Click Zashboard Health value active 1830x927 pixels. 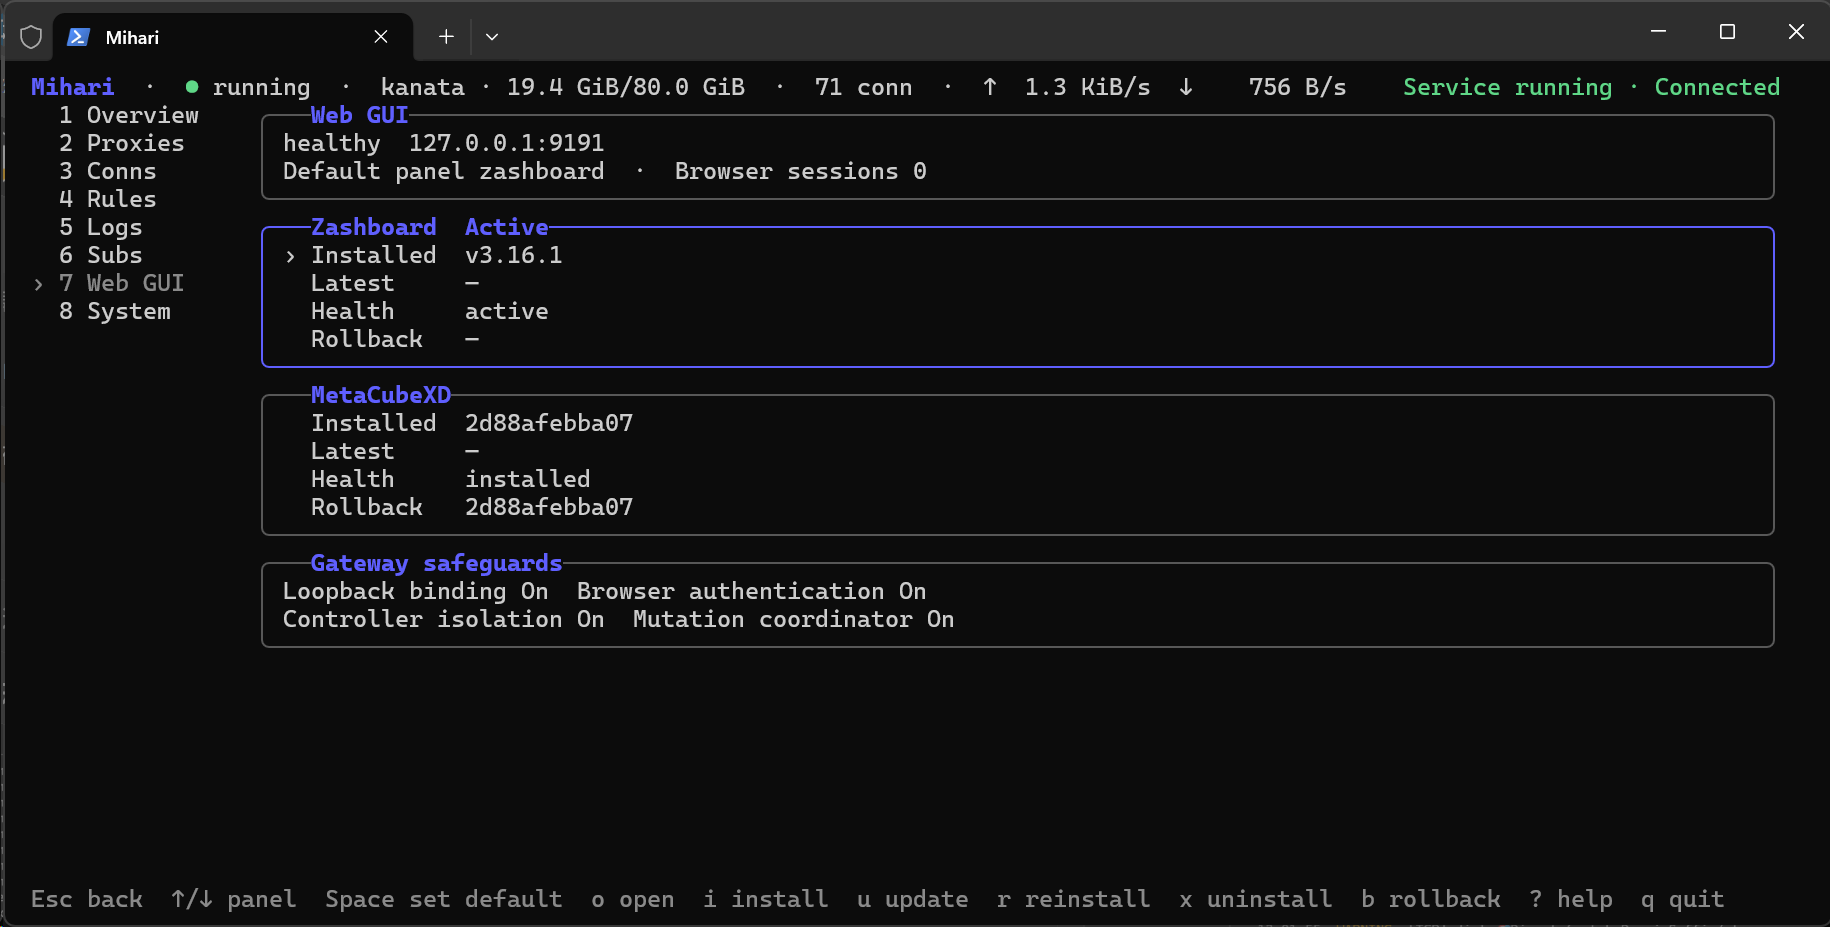507,311
